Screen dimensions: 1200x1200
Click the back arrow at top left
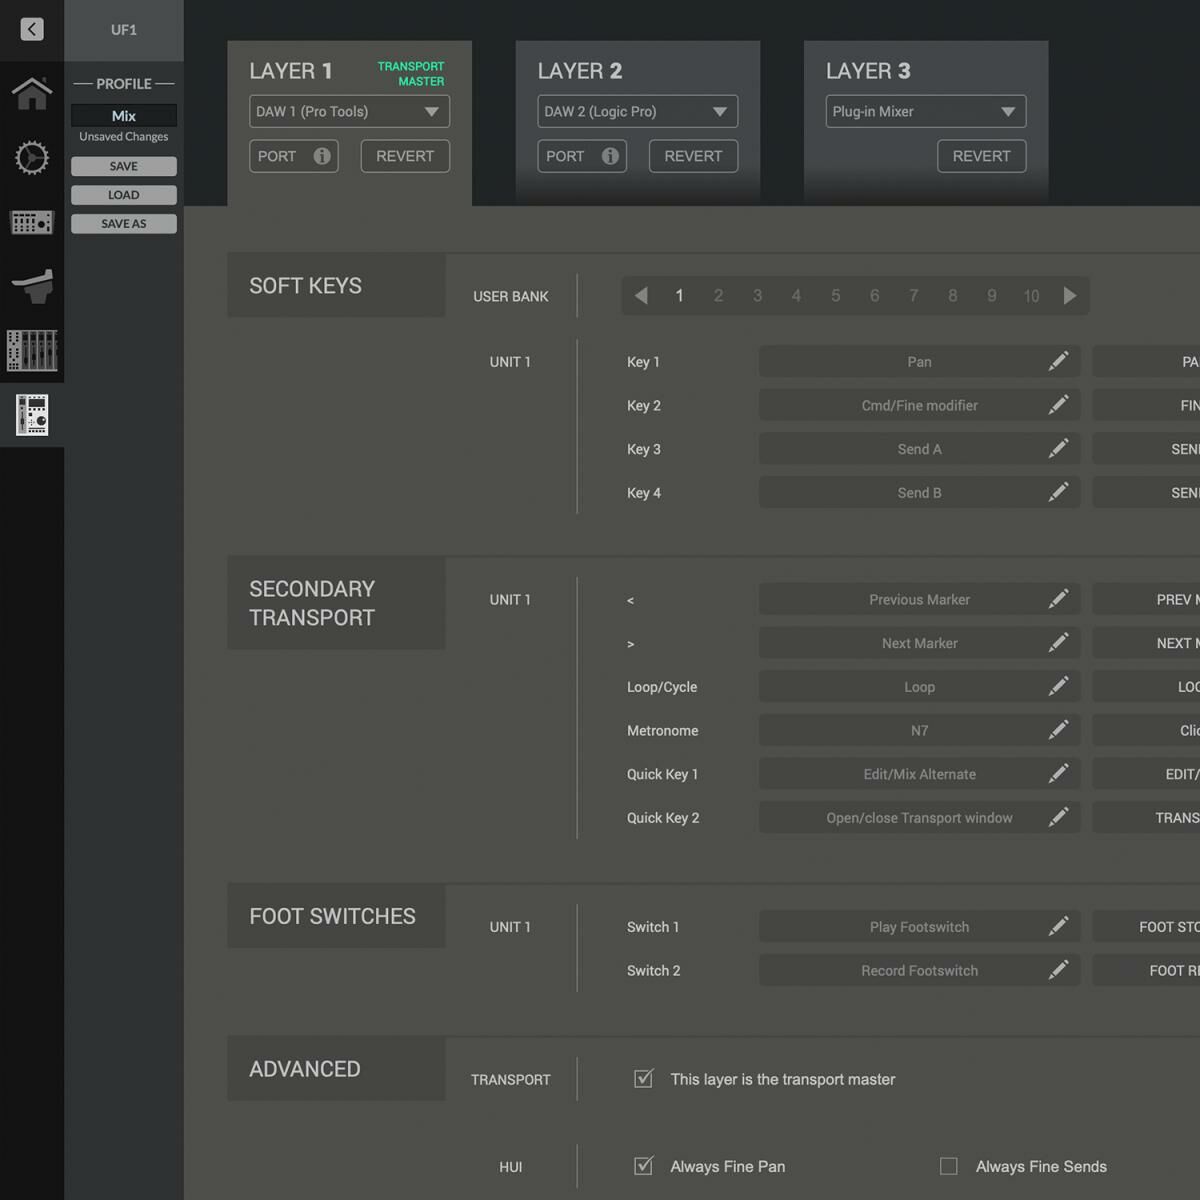[32, 29]
